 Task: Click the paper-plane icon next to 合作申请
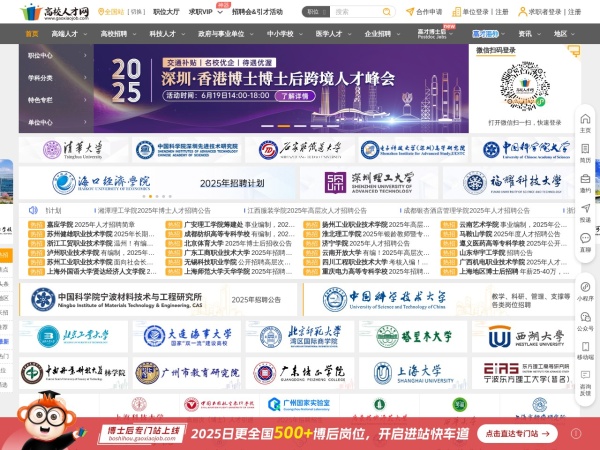point(410,12)
